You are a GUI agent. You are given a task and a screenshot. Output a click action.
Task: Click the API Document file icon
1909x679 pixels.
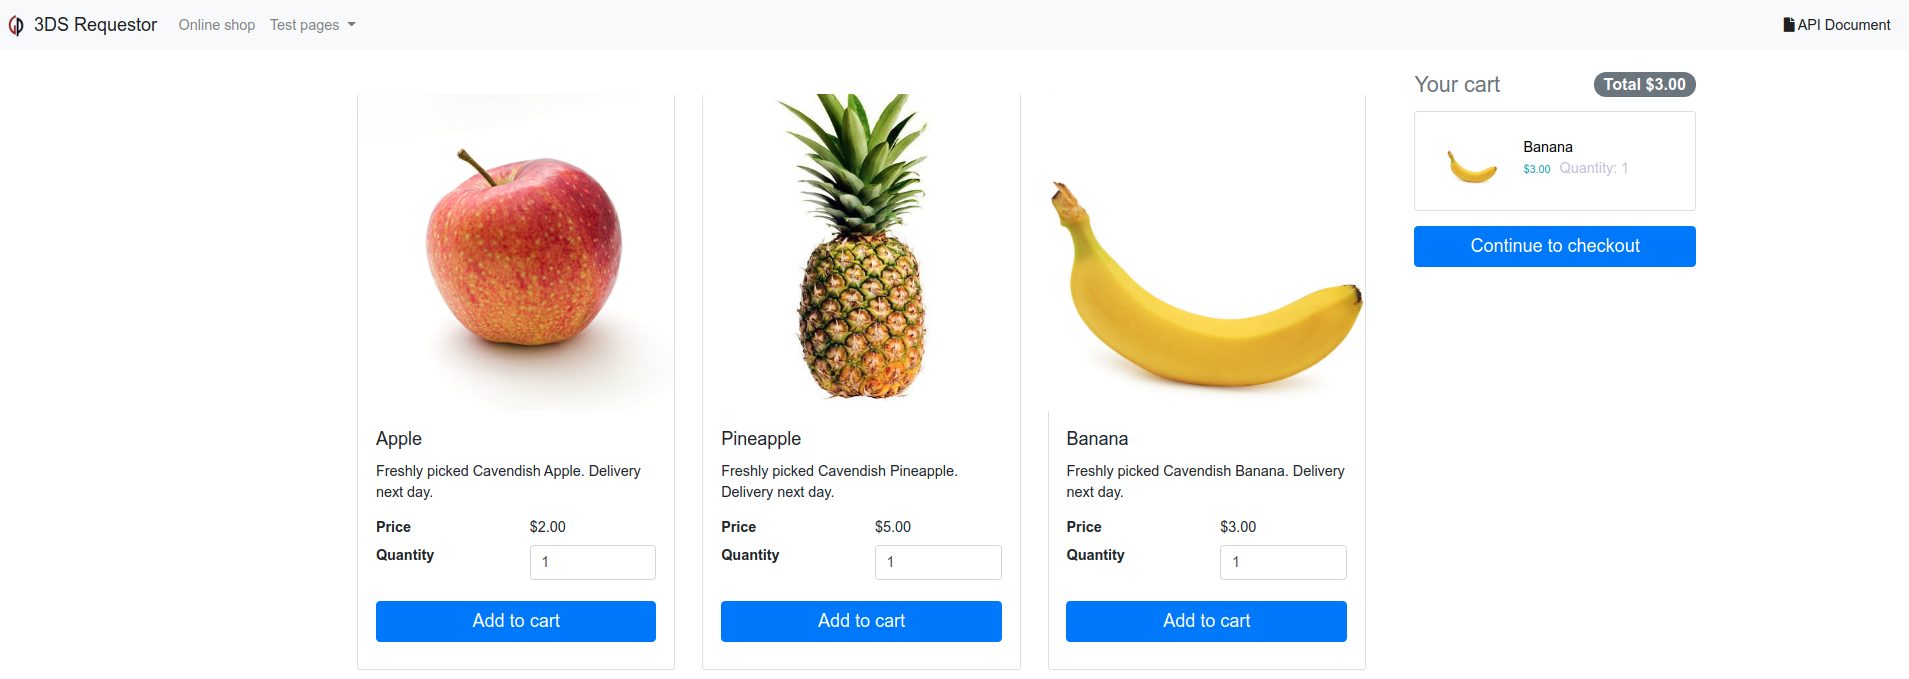point(1788,25)
